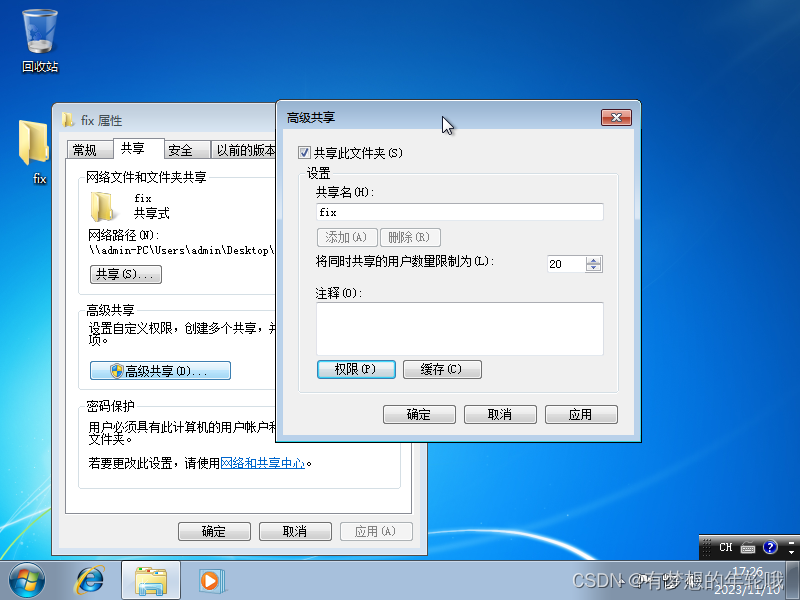Open the Recycle Bin desktop icon
Image resolution: width=800 pixels, height=600 pixels.
pos(40,41)
